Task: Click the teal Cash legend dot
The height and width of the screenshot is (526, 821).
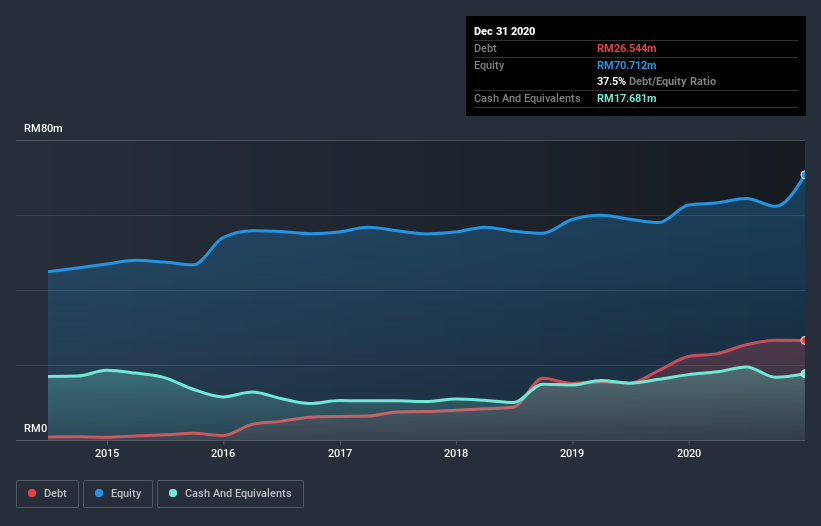Action: coord(173,494)
